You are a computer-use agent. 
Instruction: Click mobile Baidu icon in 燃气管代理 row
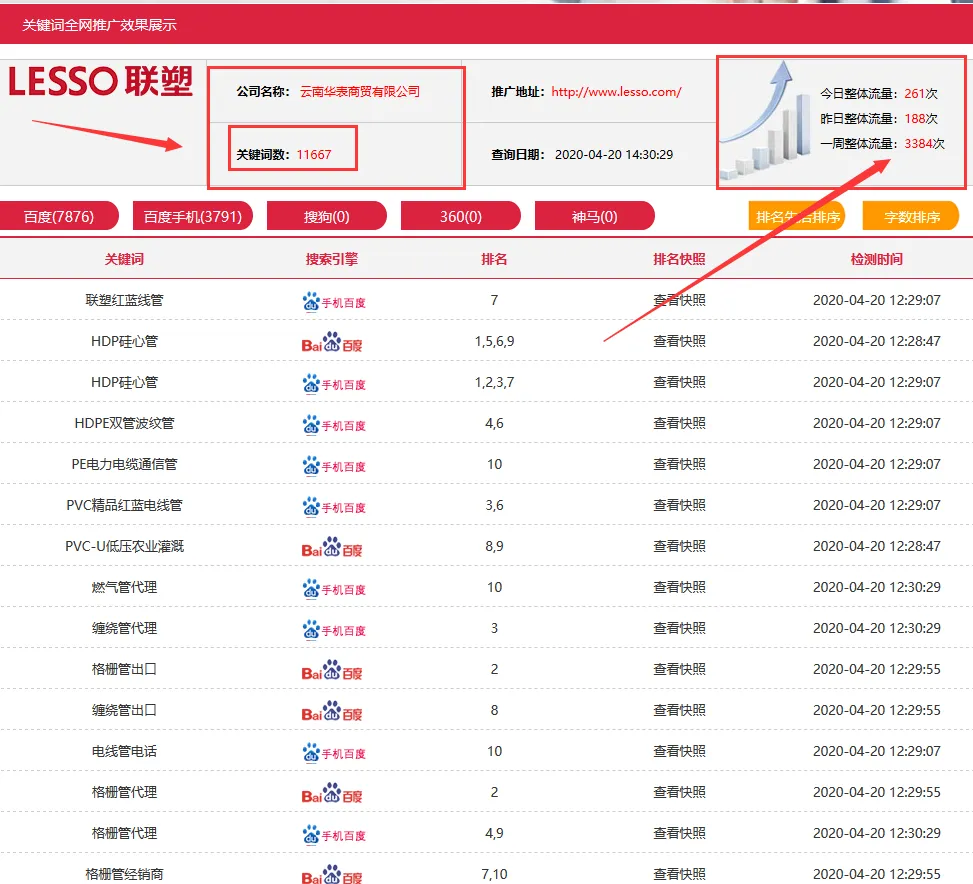333,588
